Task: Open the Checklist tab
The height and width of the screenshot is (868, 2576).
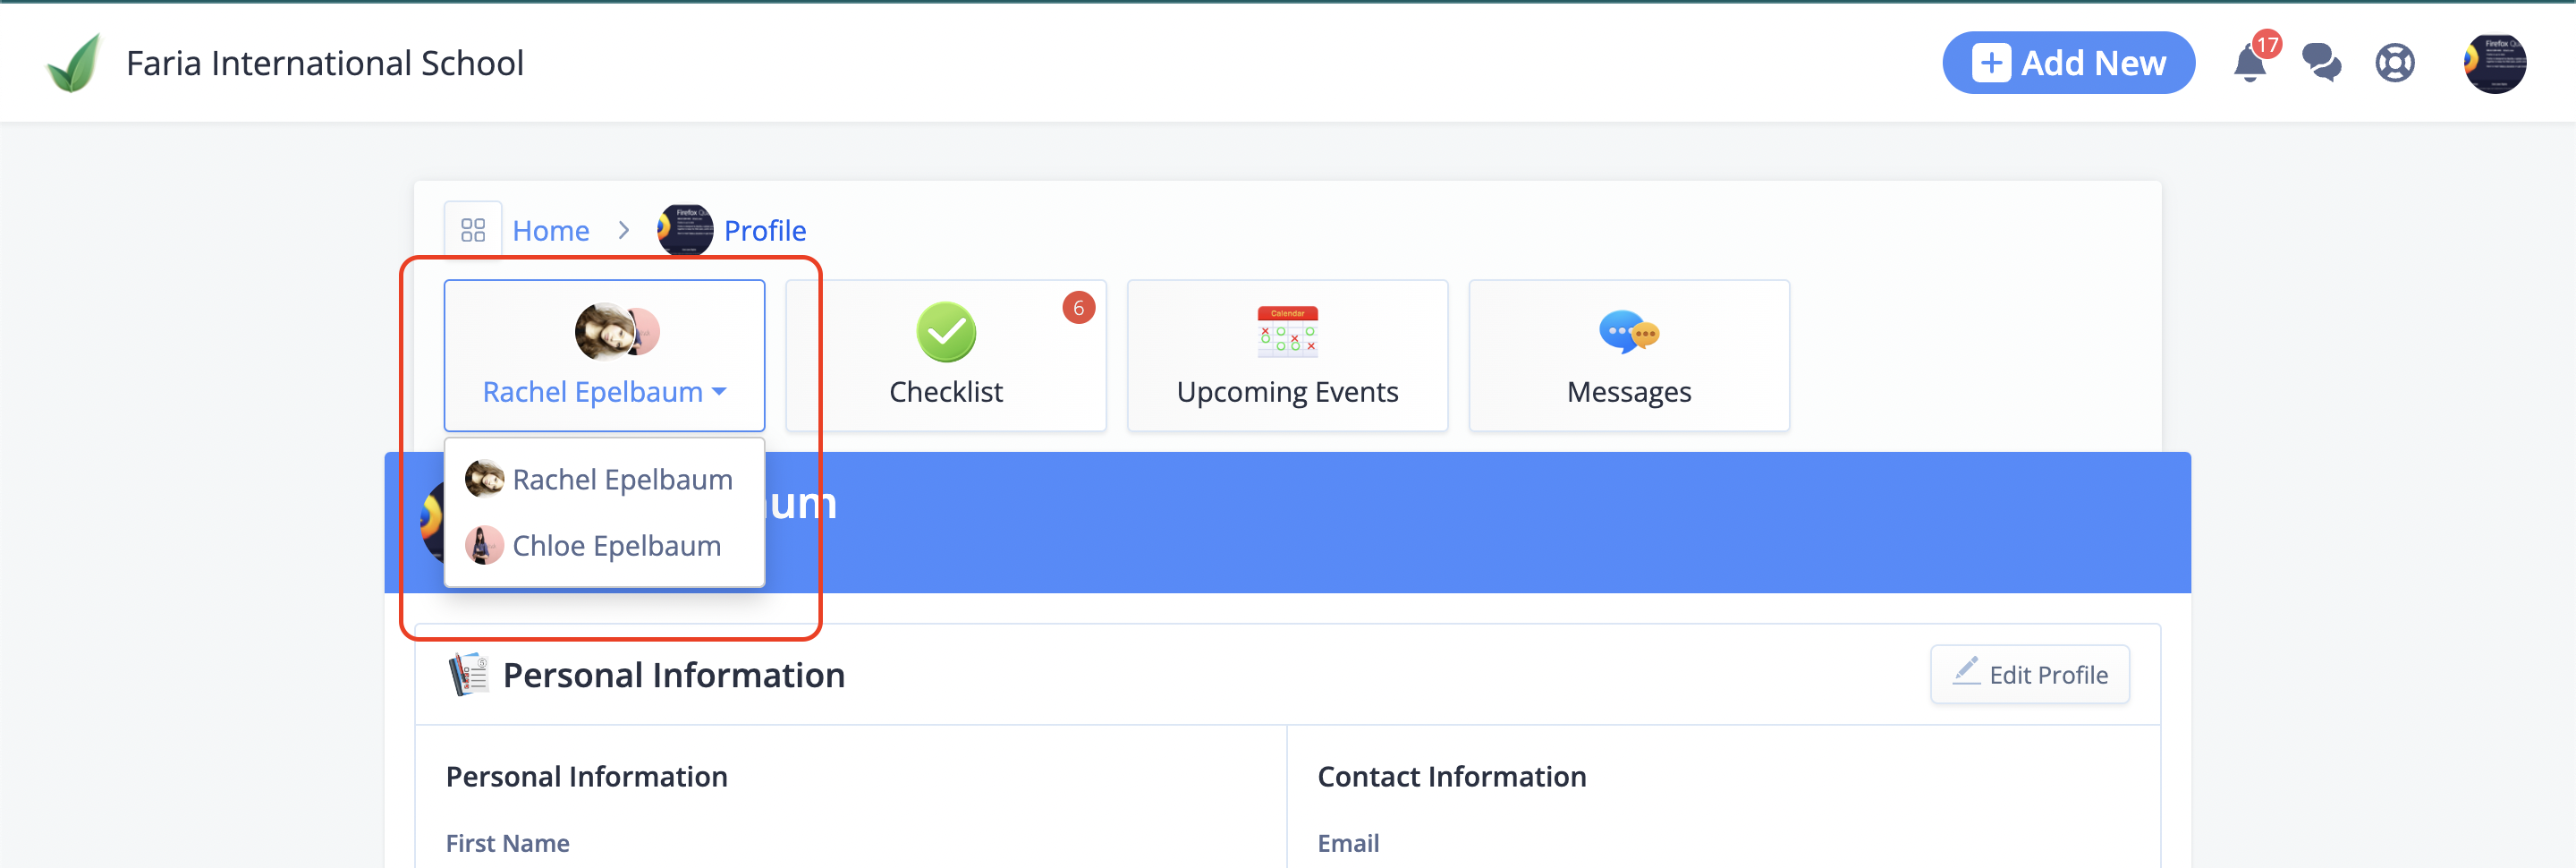Action: (x=946, y=355)
